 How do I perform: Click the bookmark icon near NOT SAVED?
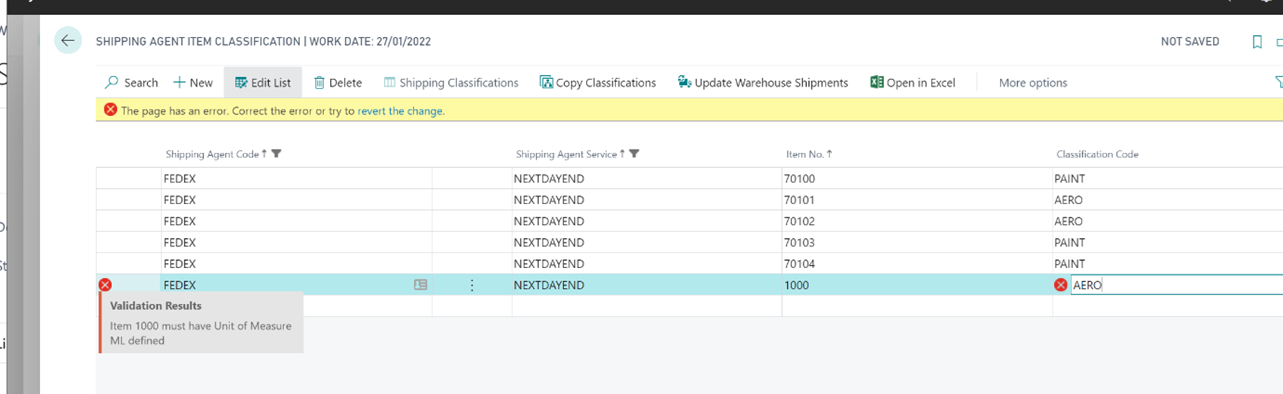coord(1257,42)
